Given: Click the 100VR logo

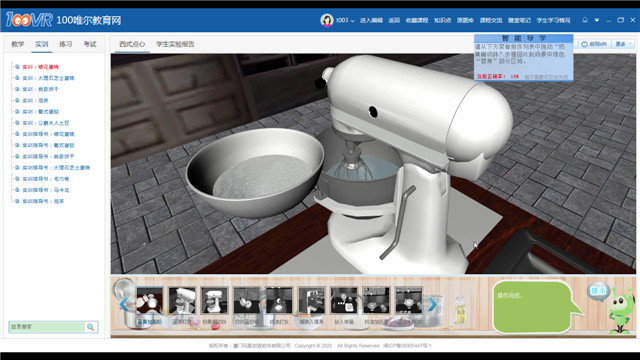Looking at the screenshot, I should coord(29,19).
